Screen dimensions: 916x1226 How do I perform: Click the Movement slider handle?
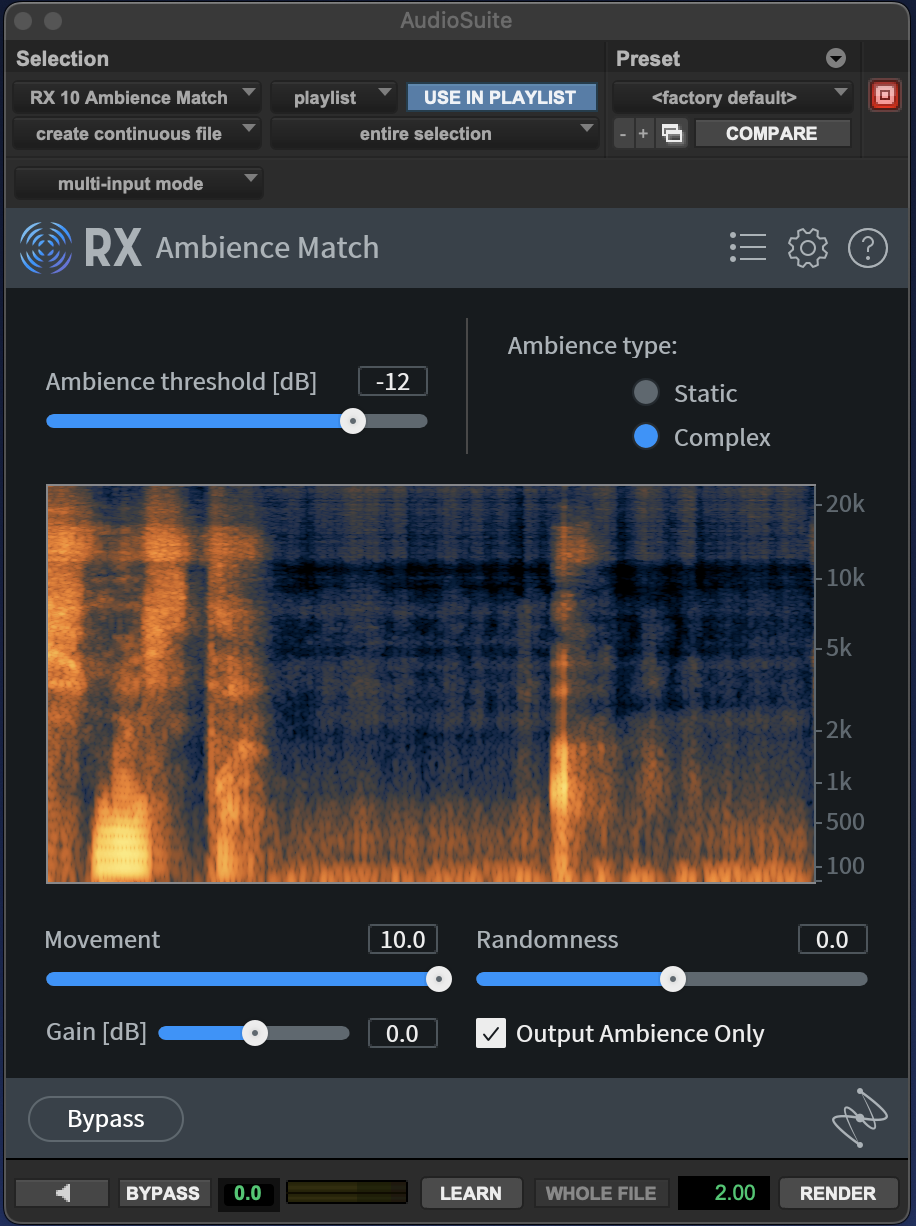pyautogui.click(x=438, y=979)
